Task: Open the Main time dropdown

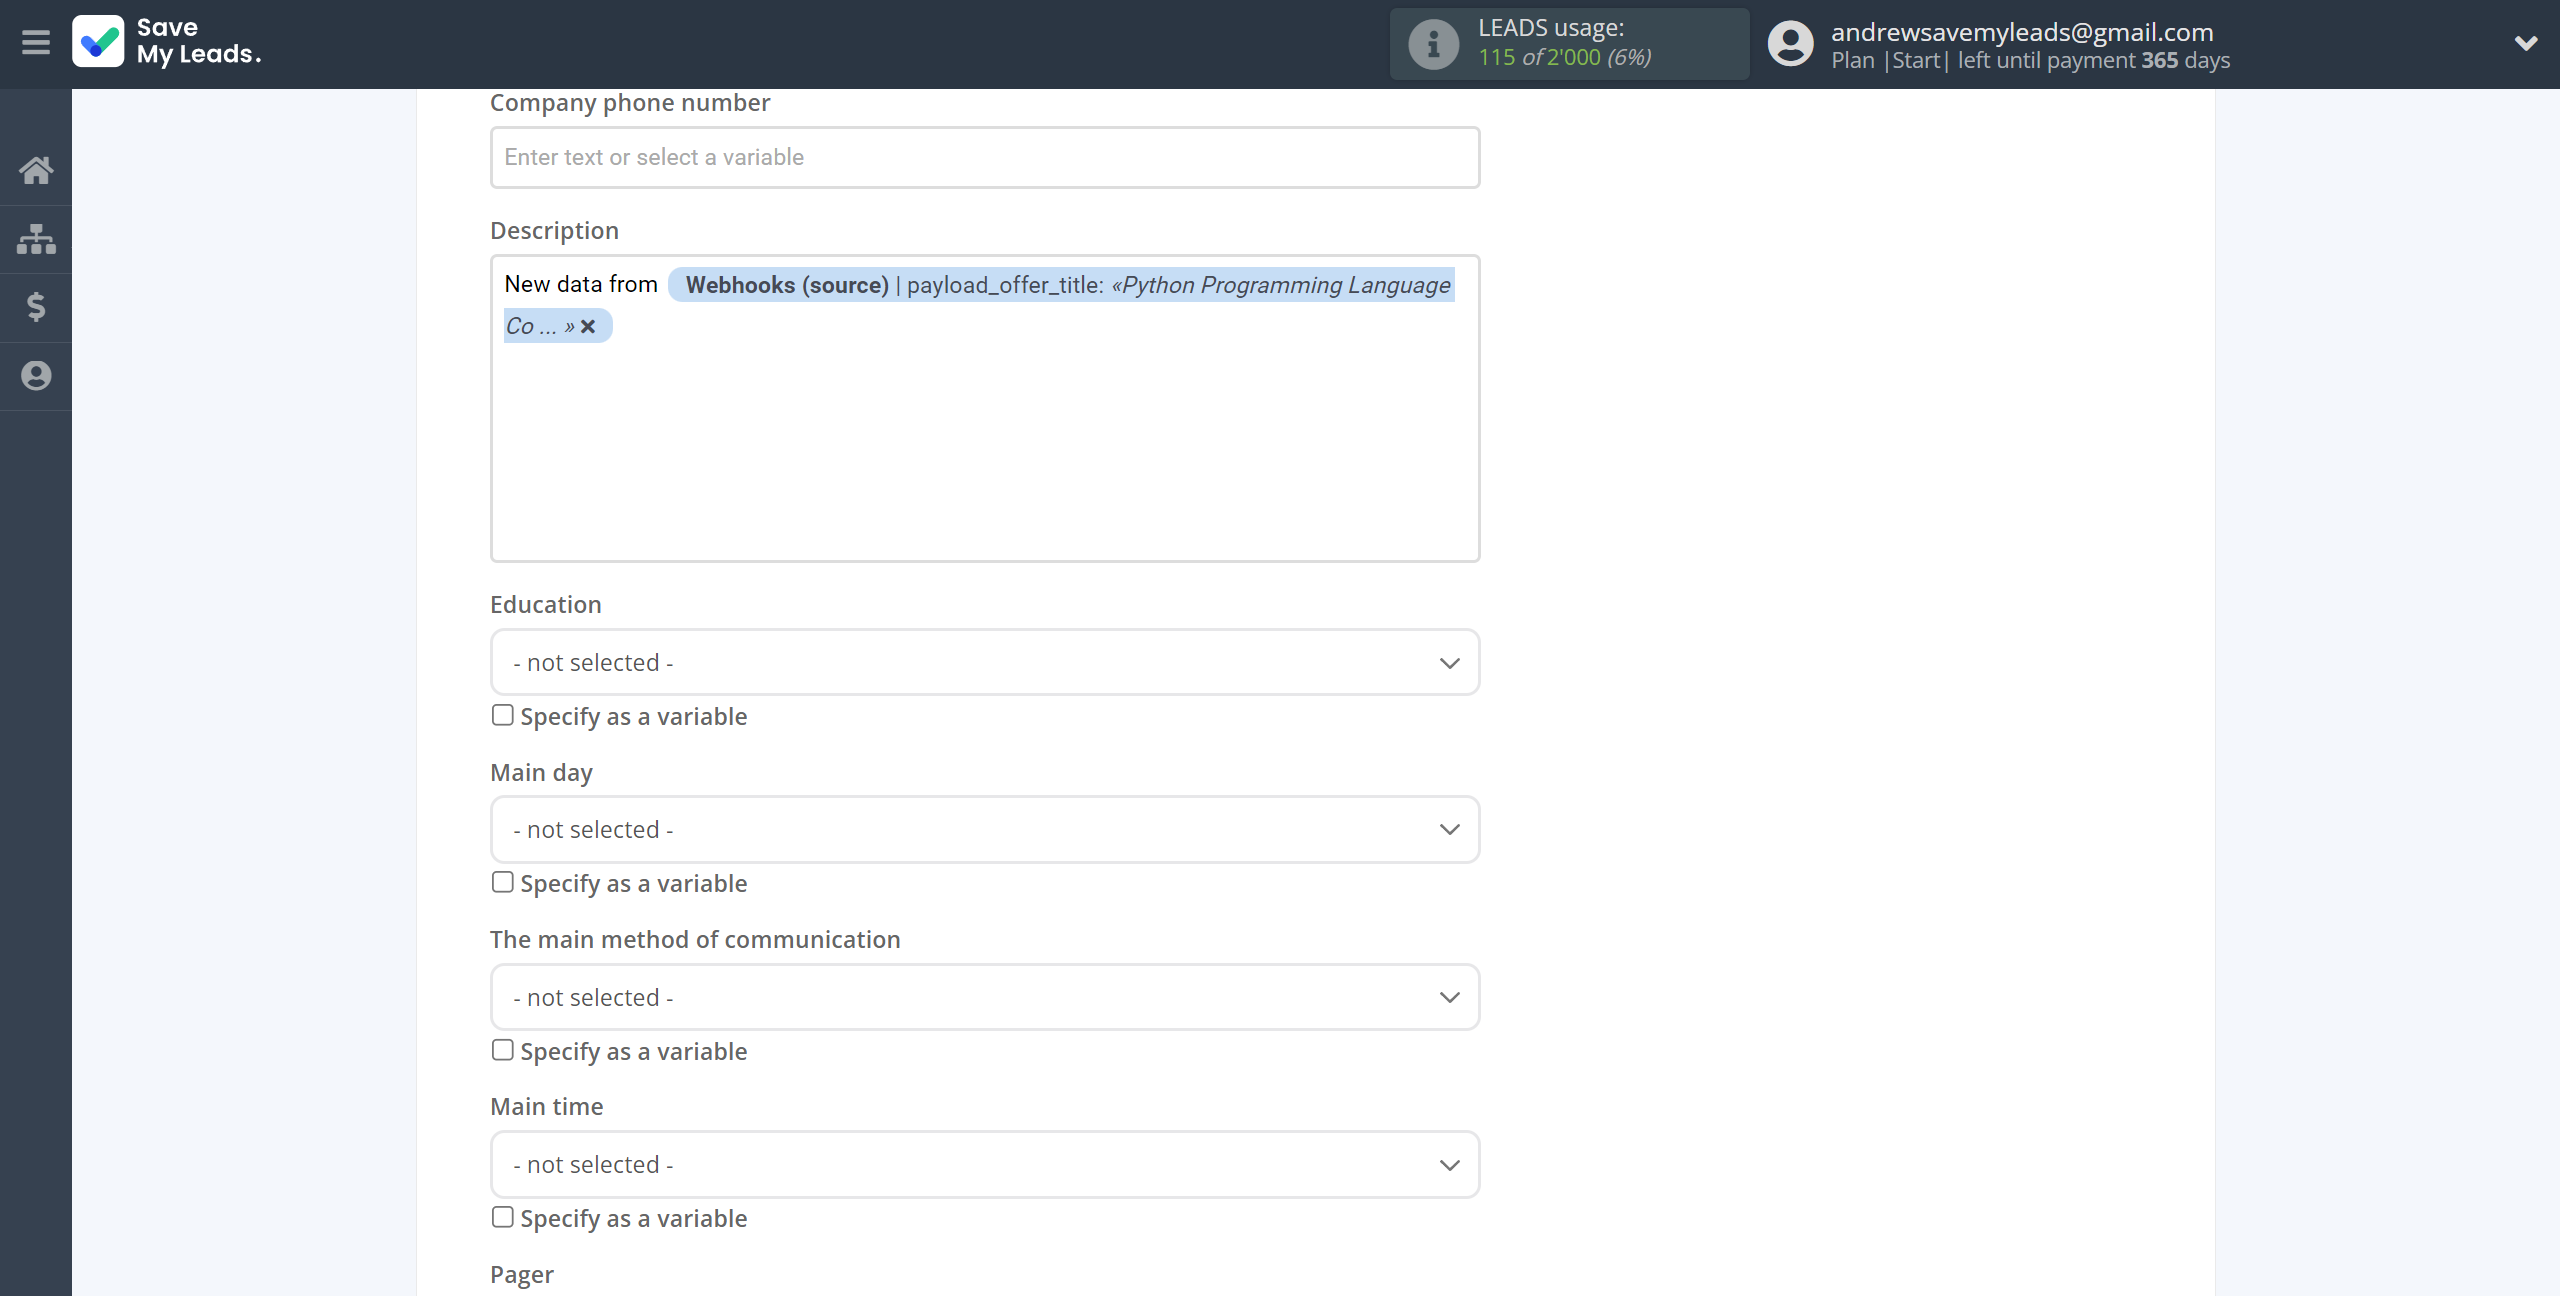Action: 985,1165
